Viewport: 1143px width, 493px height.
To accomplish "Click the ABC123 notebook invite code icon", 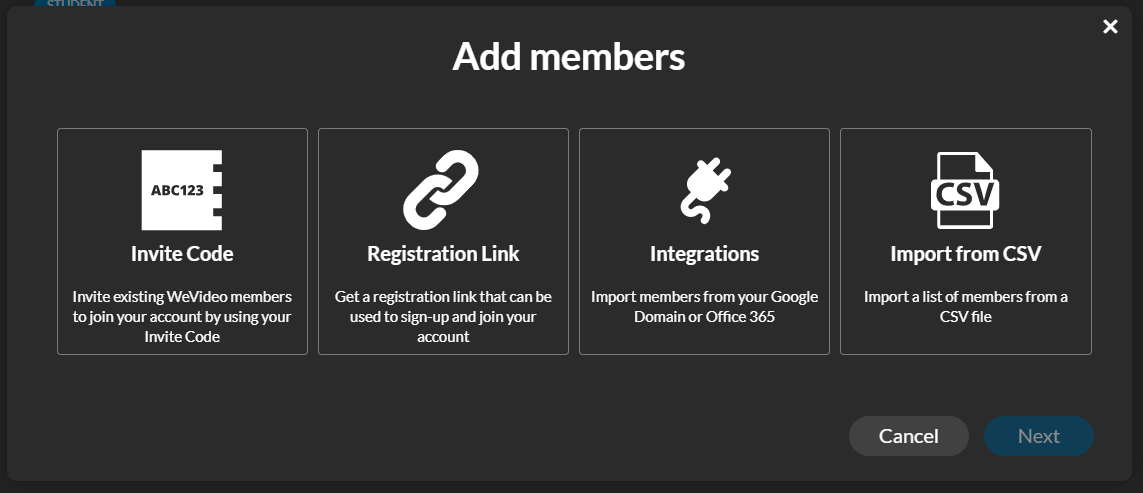I will click(182, 190).
